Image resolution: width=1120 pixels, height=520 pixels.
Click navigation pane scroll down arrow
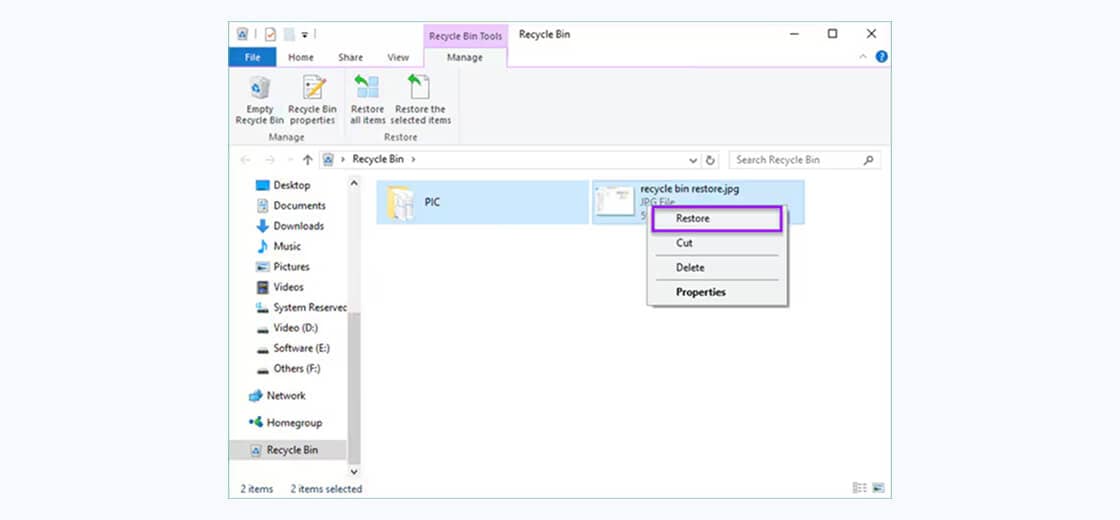(x=354, y=471)
